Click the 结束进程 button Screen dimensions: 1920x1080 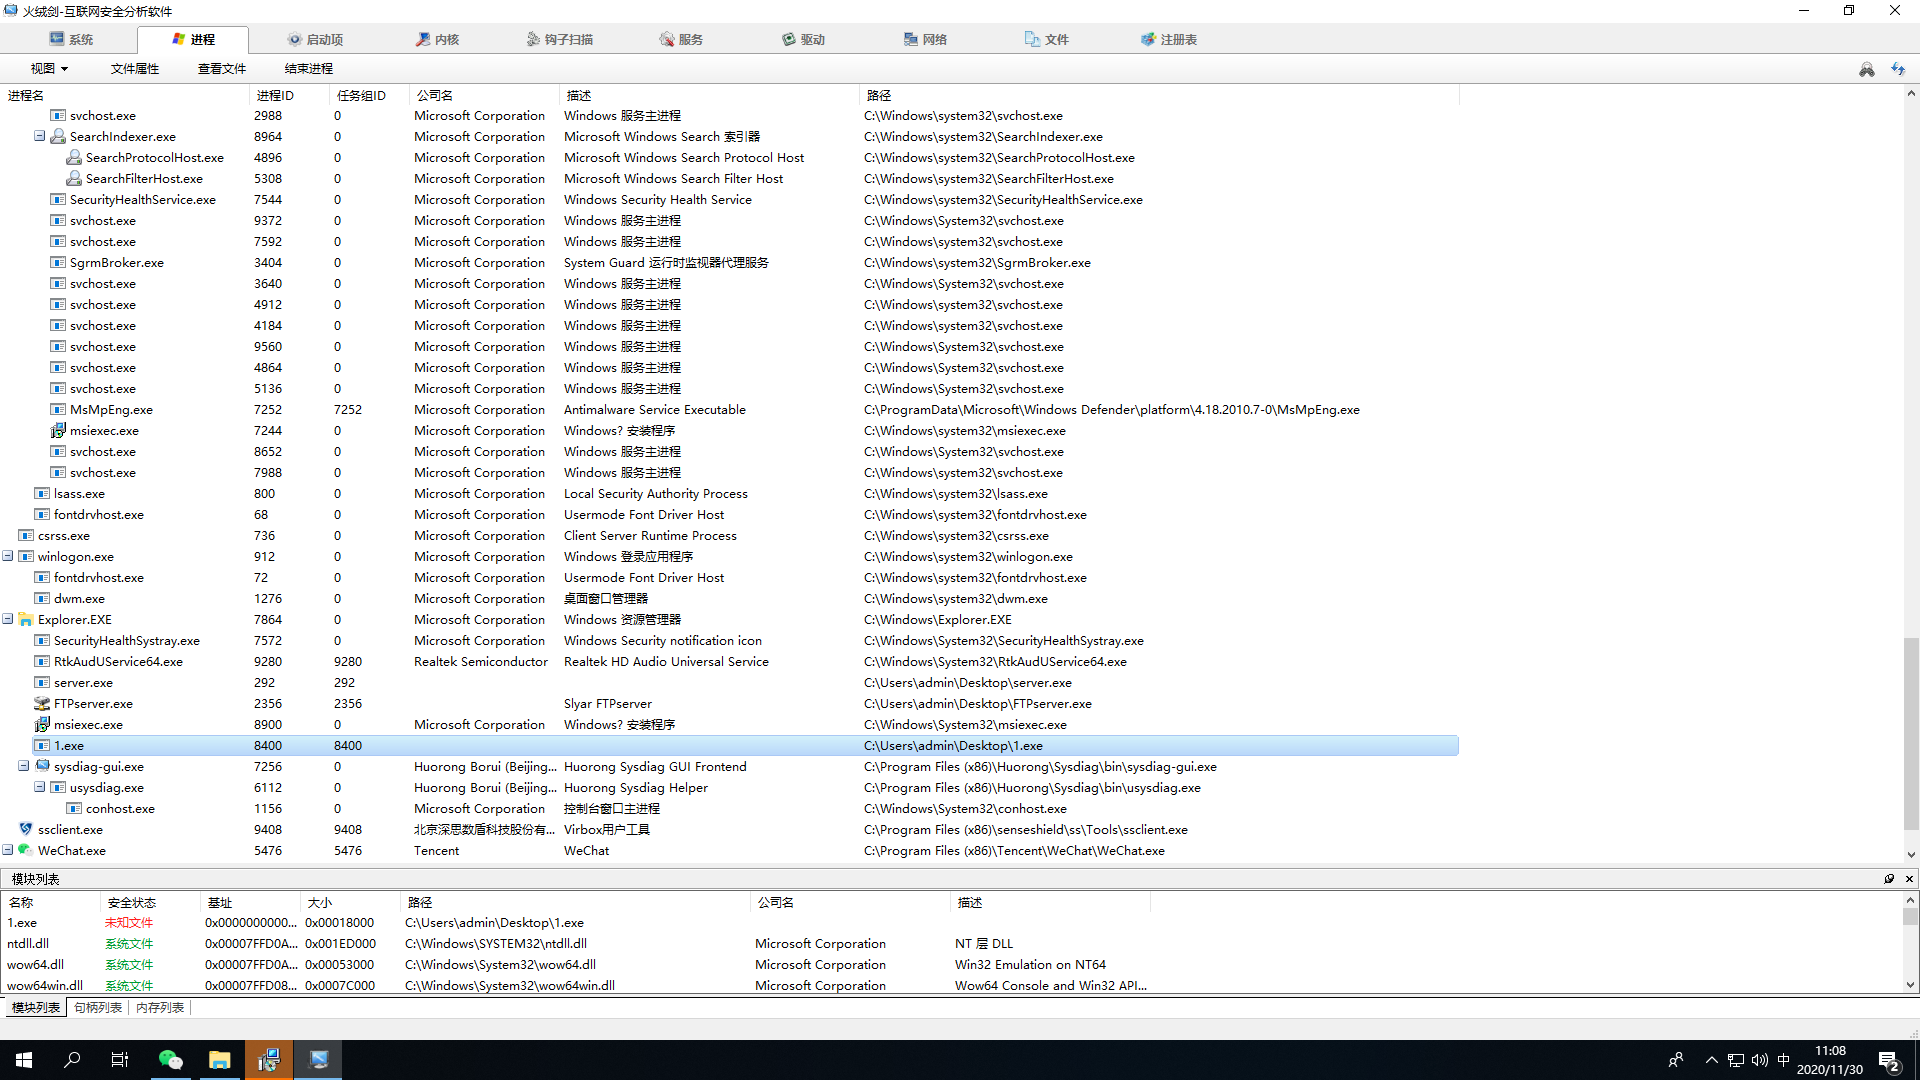[x=308, y=69]
